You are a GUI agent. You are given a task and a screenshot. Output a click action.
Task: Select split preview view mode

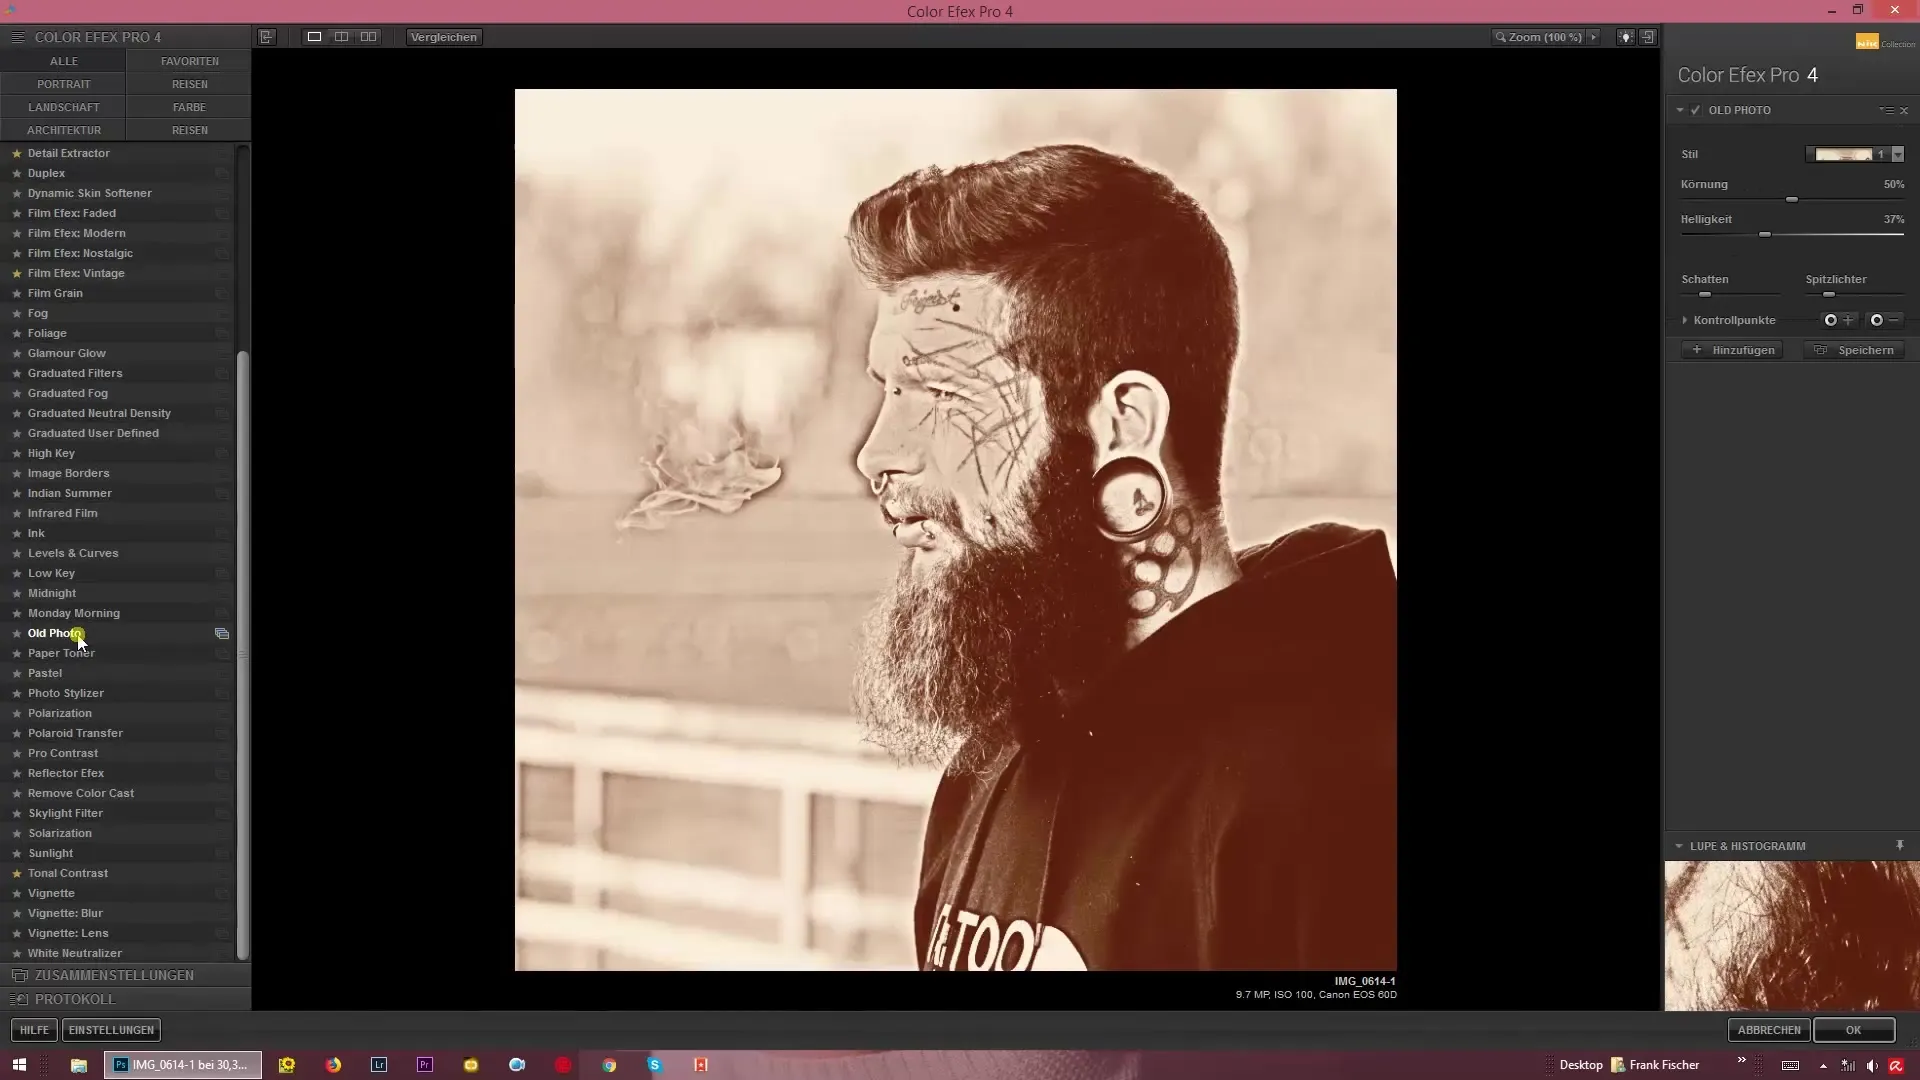(x=341, y=37)
